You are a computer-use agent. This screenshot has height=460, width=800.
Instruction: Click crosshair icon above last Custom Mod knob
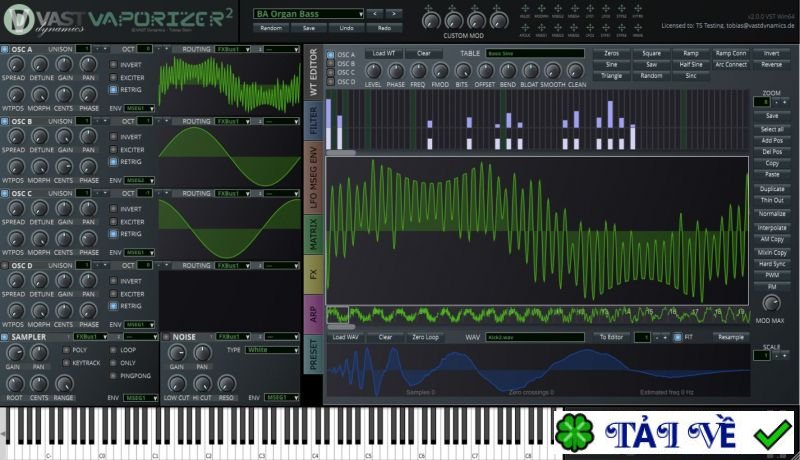pos(496,8)
